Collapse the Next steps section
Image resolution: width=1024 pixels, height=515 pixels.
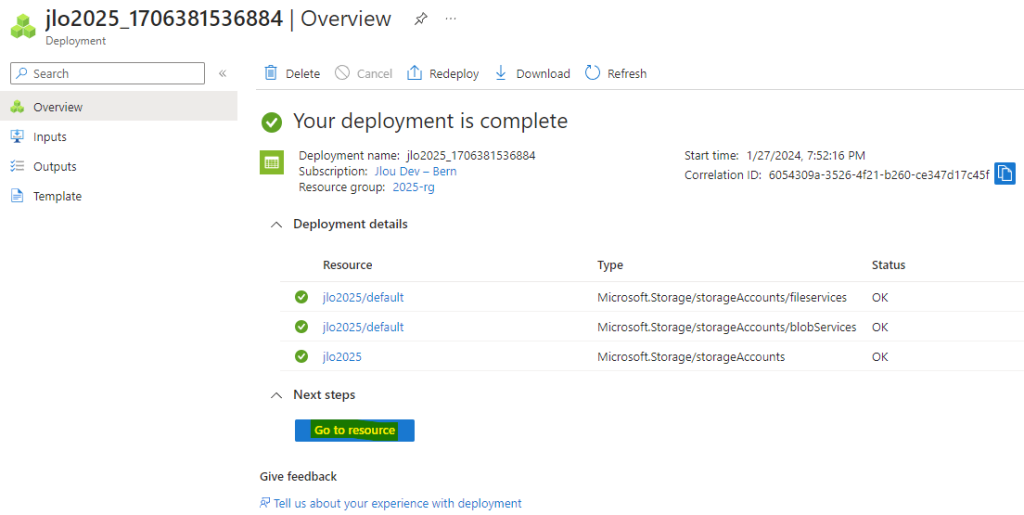[x=277, y=396]
